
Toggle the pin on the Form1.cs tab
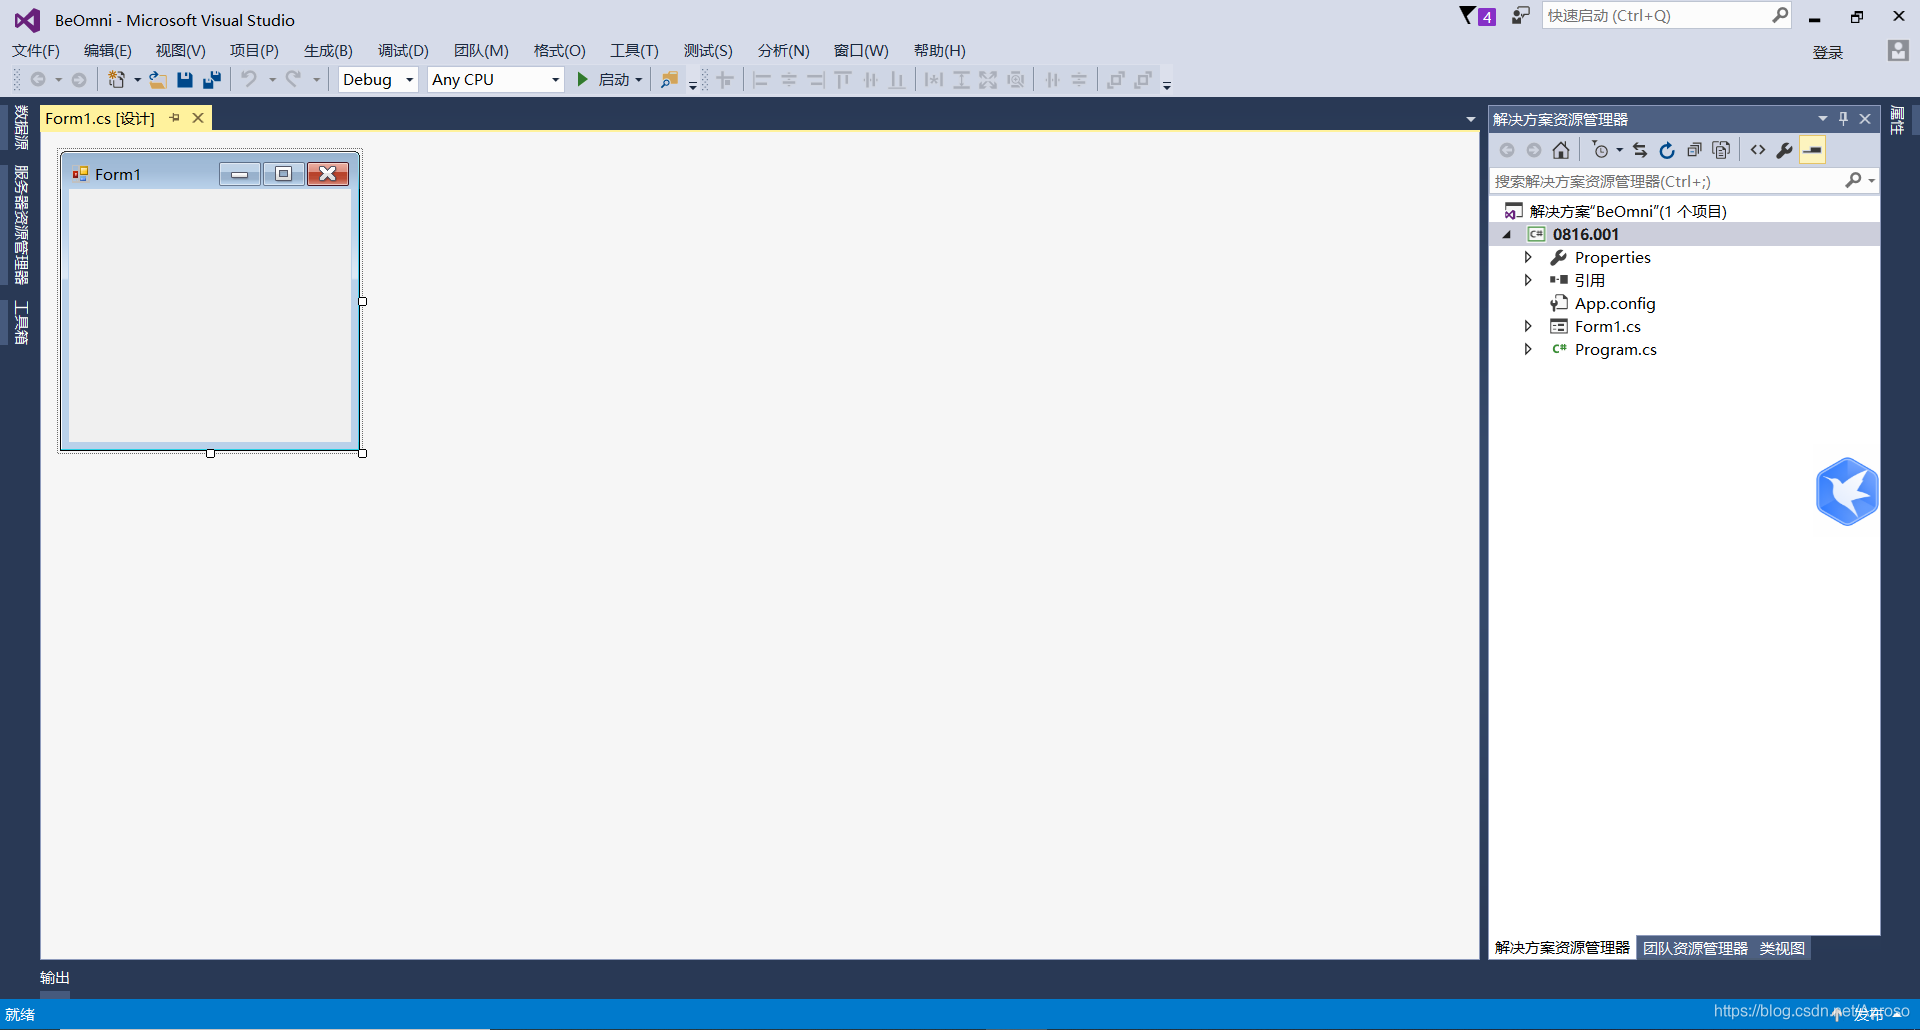pos(175,118)
